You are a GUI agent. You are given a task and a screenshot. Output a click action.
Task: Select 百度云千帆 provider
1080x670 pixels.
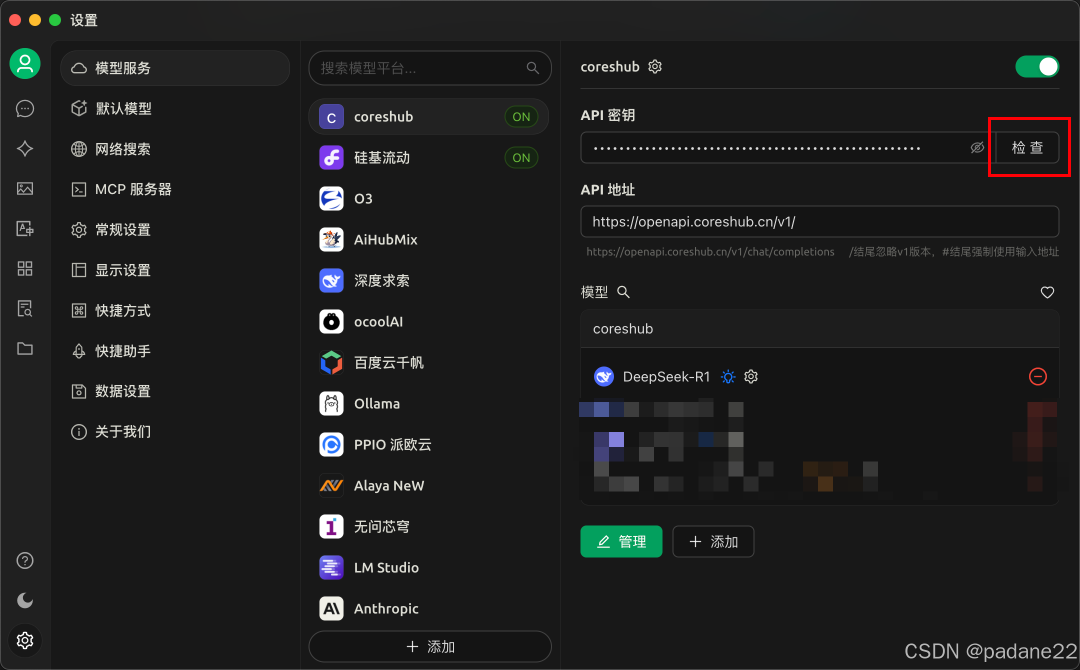click(x=428, y=363)
